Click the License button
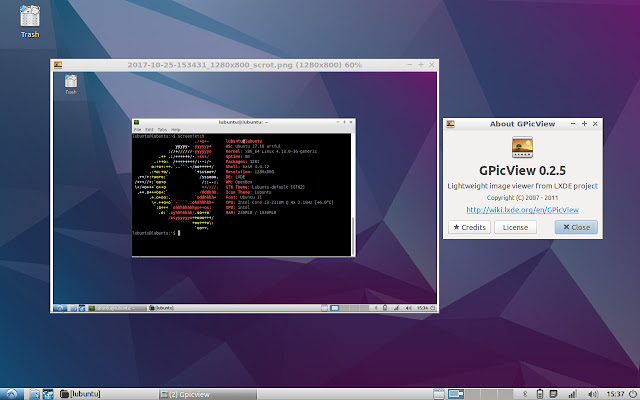The image size is (640, 400). tap(515, 227)
